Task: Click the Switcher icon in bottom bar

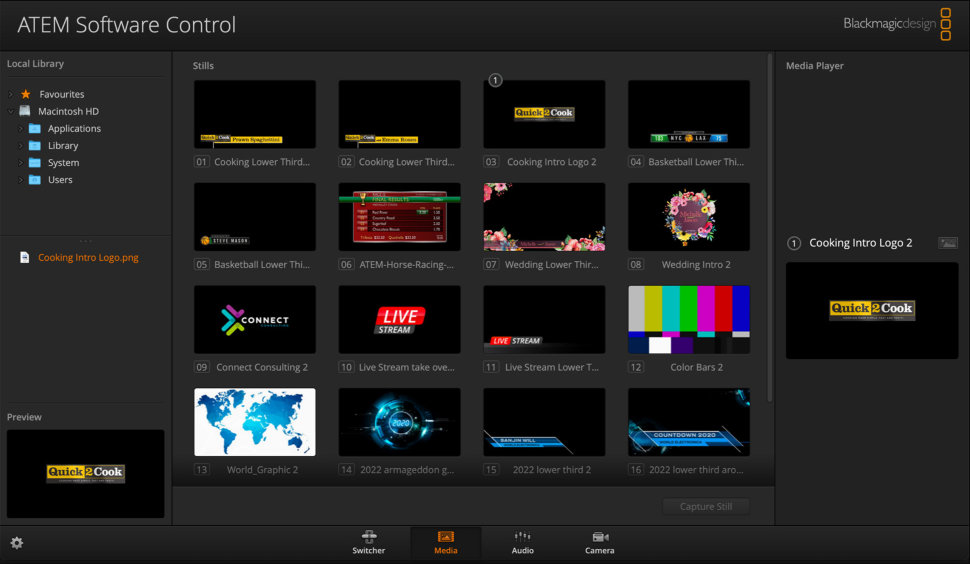Action: pos(369,537)
